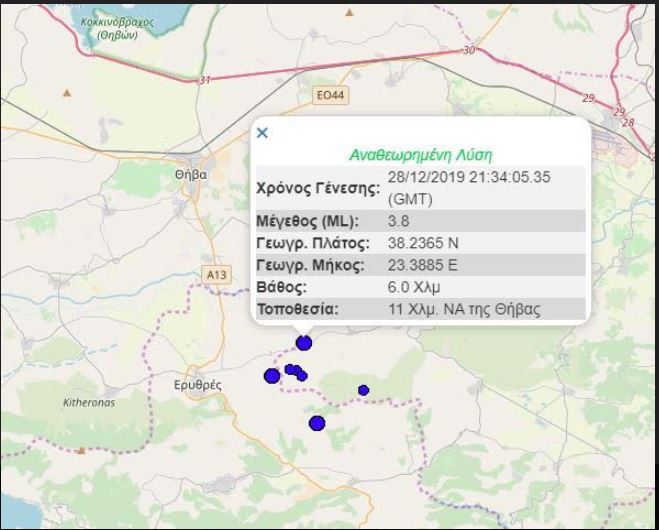Click the Ερυθρές town label
The image size is (659, 530).
point(197,384)
